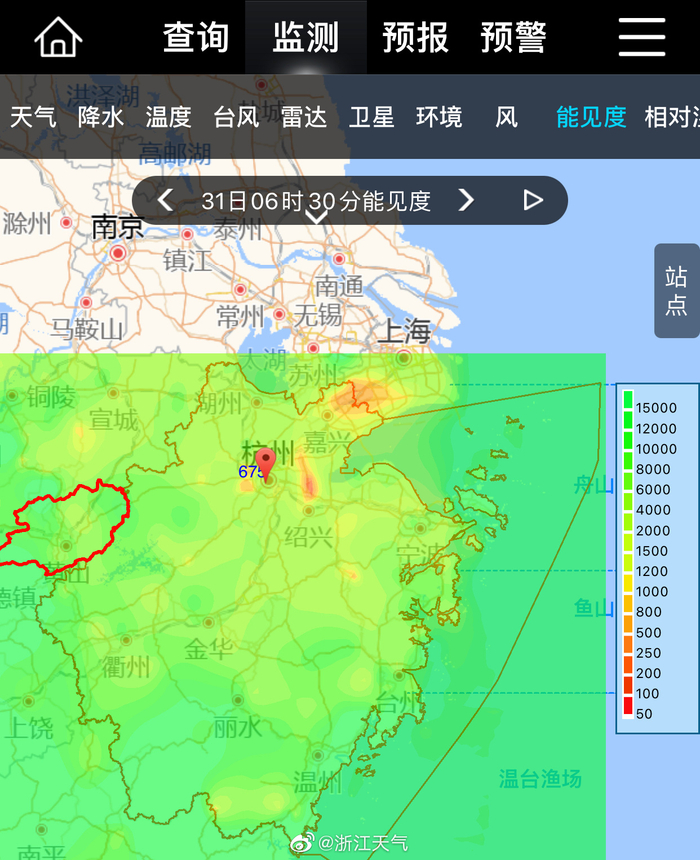Screen dimensions: 700x860
Task: Open the hamburger menu
Action: [642, 37]
